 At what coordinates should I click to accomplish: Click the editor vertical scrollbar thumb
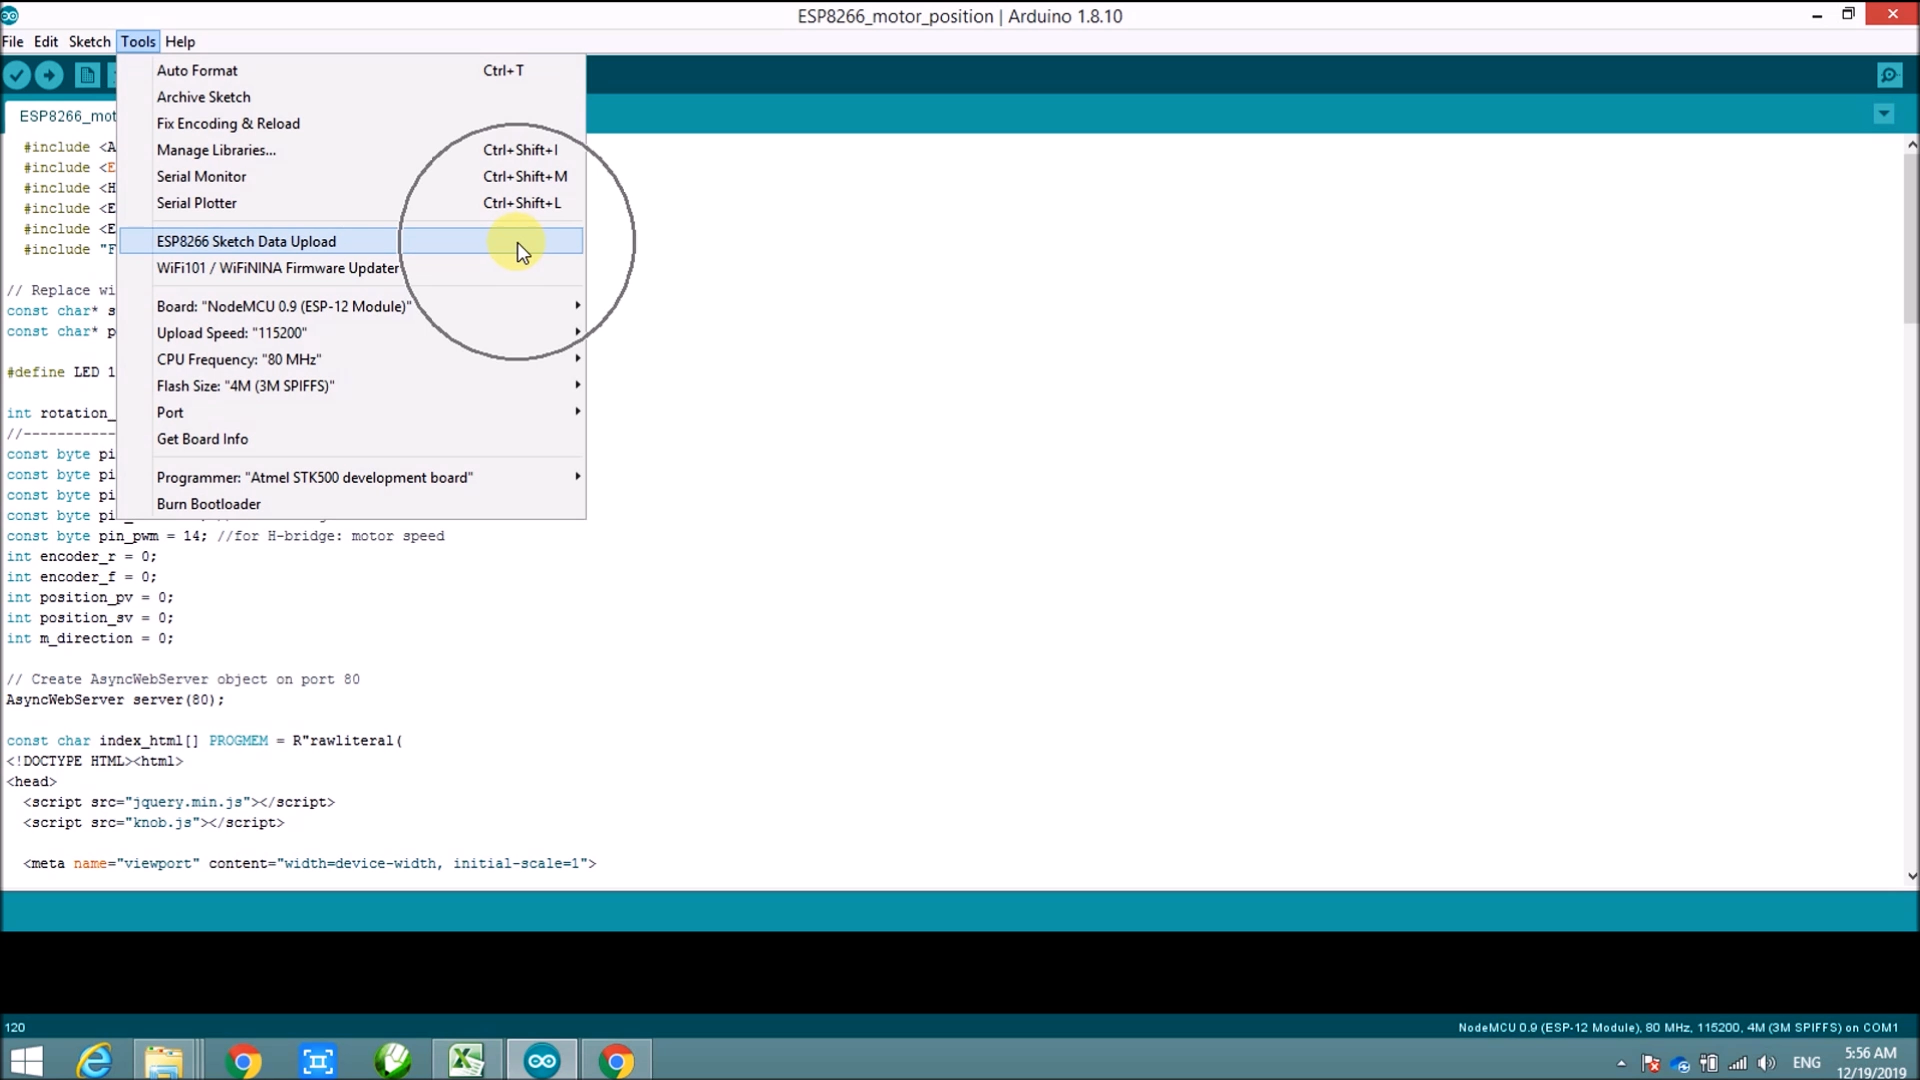tap(1911, 238)
